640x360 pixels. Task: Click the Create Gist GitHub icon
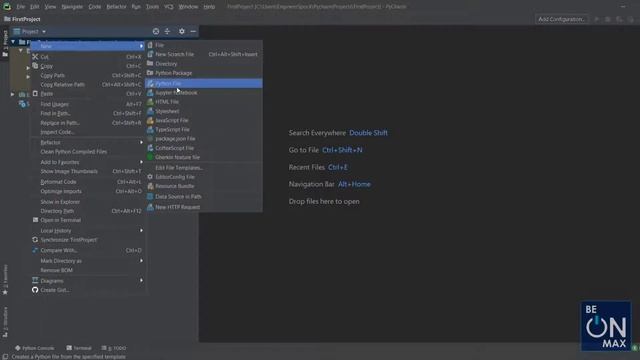35,290
